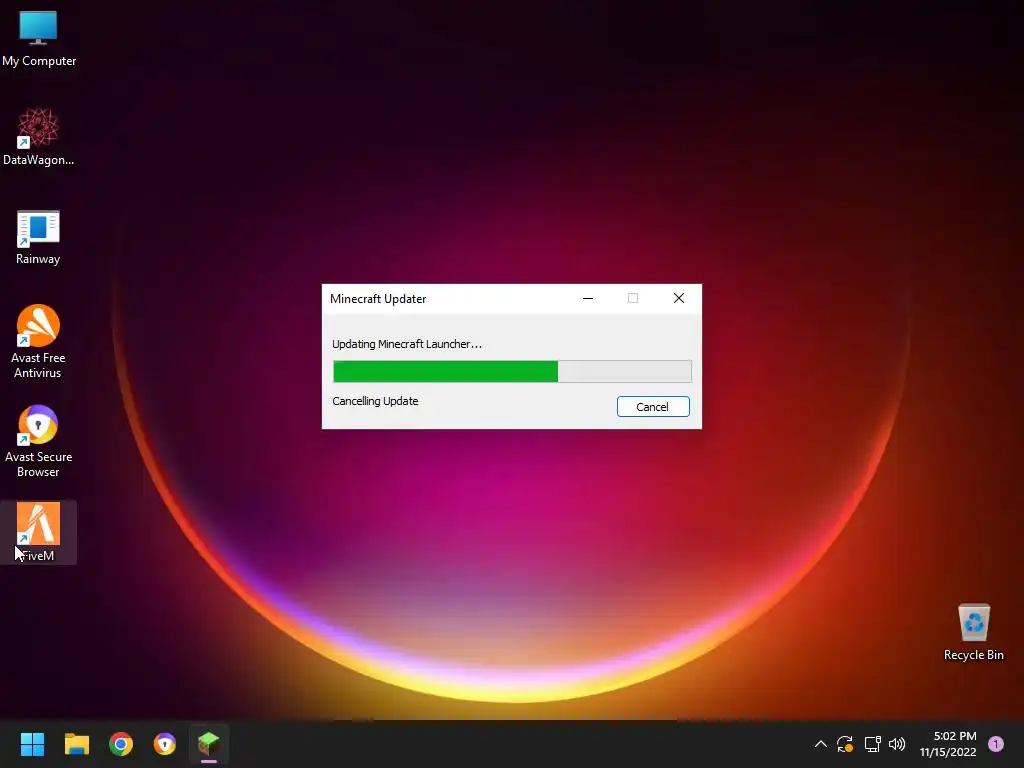
Task: Open the clock and date flyout
Action: (x=948, y=744)
